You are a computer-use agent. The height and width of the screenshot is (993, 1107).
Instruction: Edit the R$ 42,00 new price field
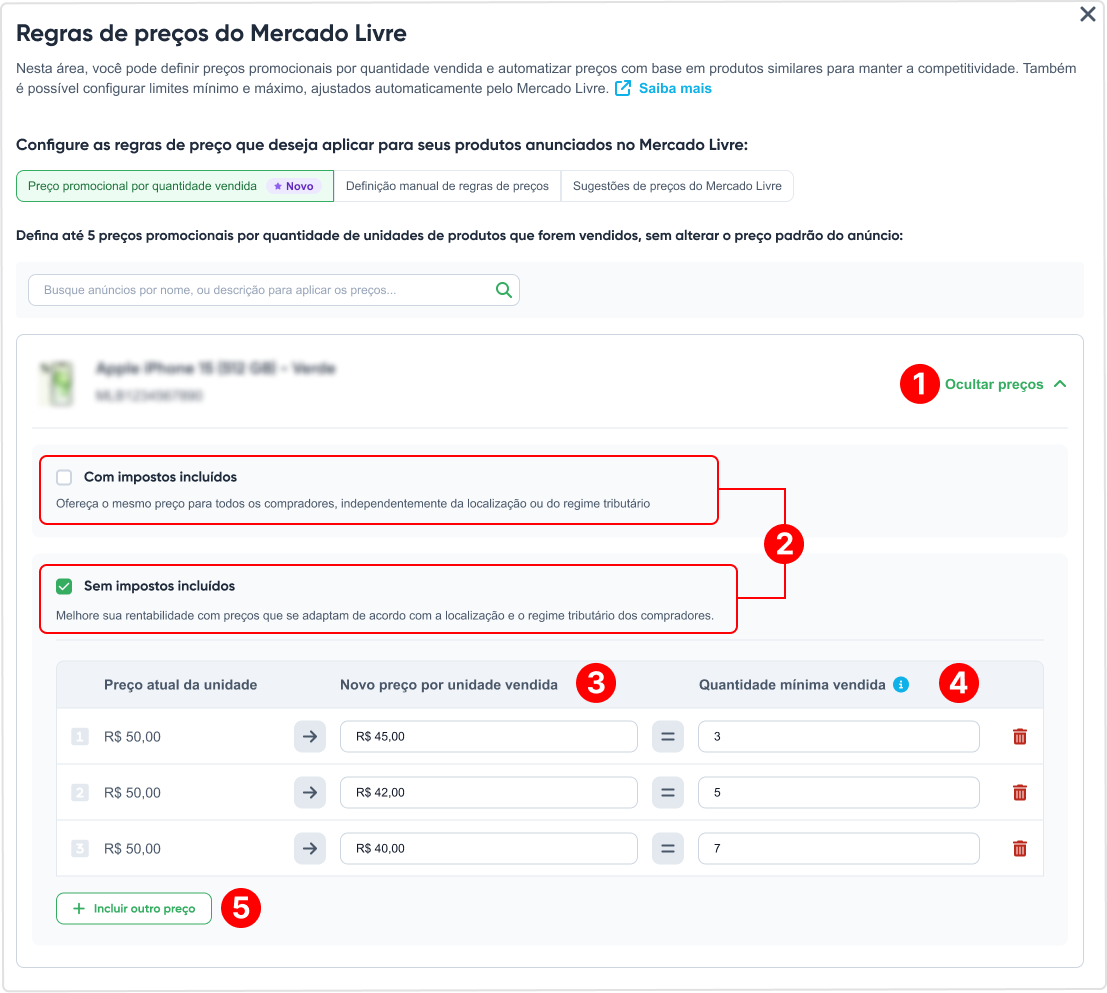coord(489,793)
